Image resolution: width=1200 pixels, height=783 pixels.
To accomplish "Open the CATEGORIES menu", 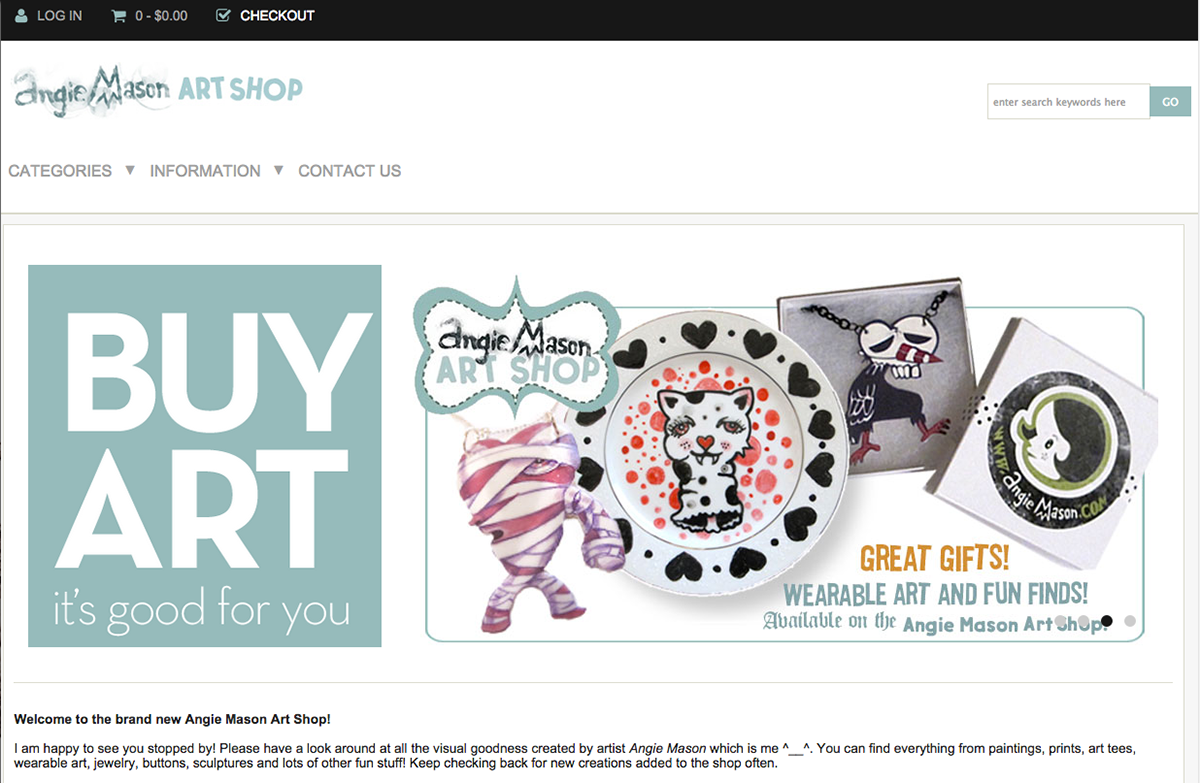I will click(60, 171).
